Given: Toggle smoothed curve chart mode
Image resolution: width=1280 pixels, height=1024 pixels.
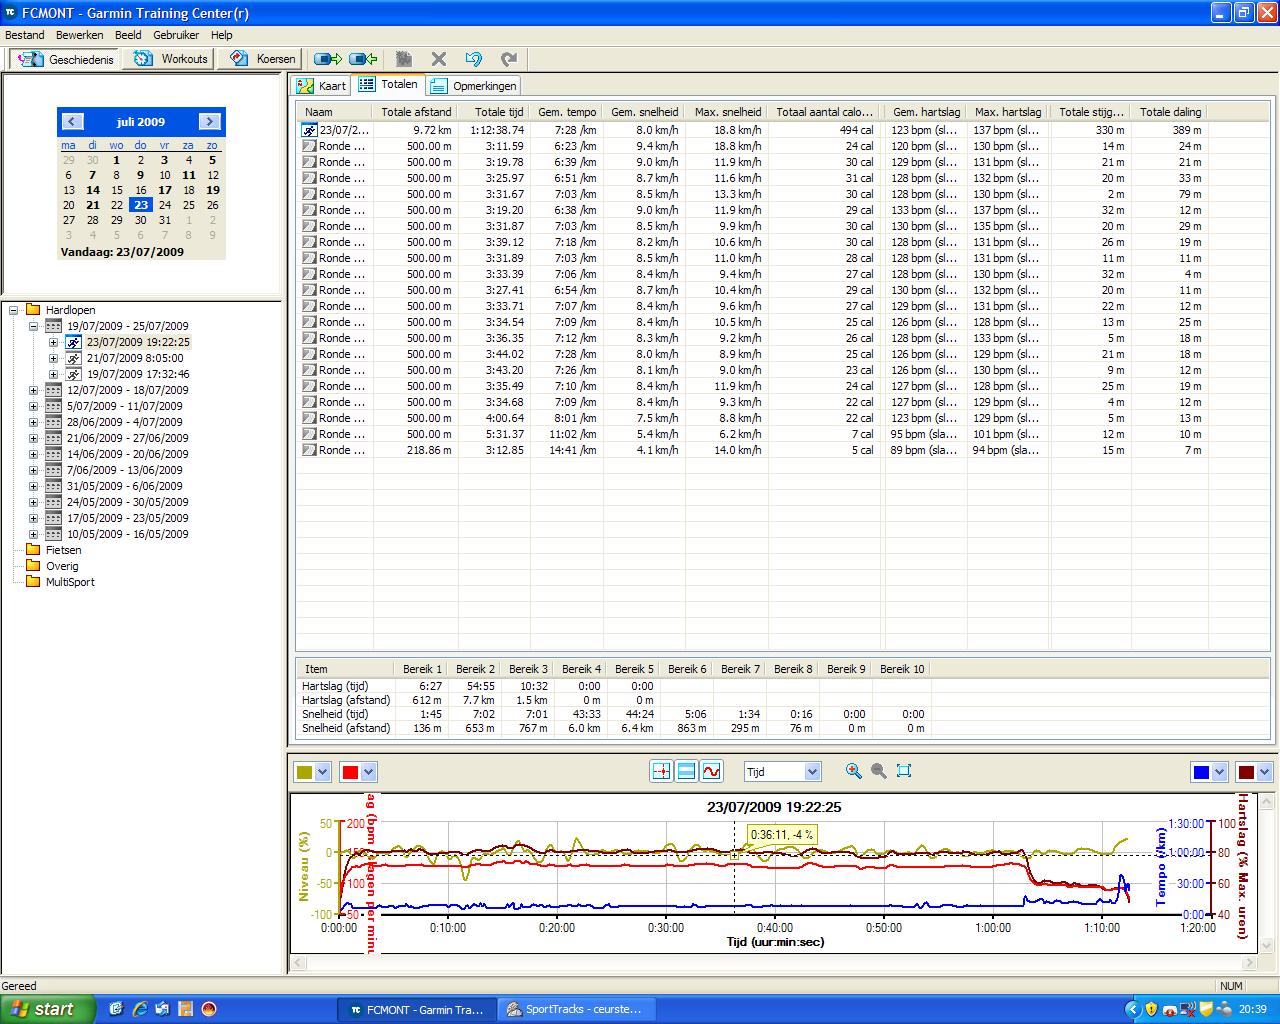Looking at the screenshot, I should 711,771.
